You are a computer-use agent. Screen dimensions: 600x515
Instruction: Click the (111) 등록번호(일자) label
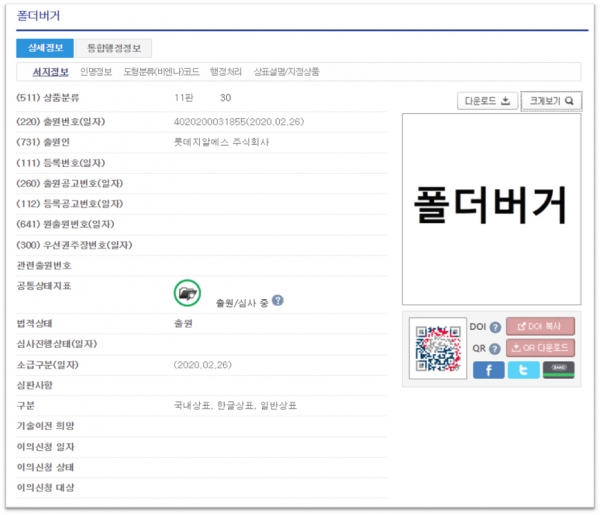coord(60,163)
